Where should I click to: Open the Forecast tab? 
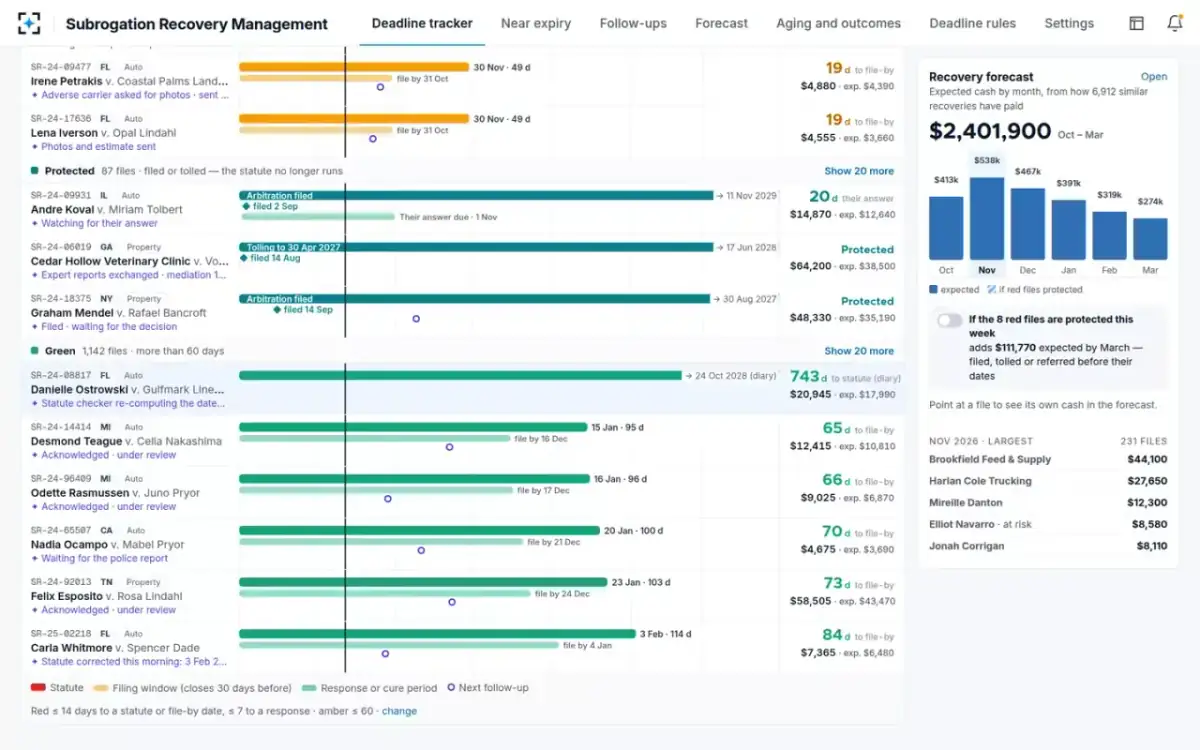tap(721, 23)
